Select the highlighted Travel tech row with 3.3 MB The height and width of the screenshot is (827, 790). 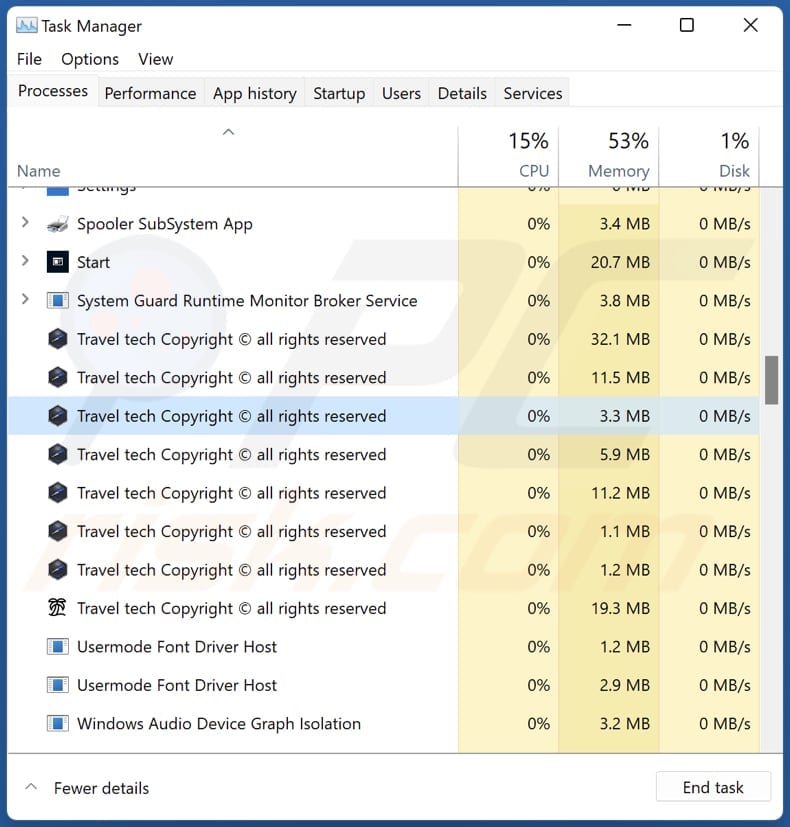pyautogui.click(x=383, y=416)
